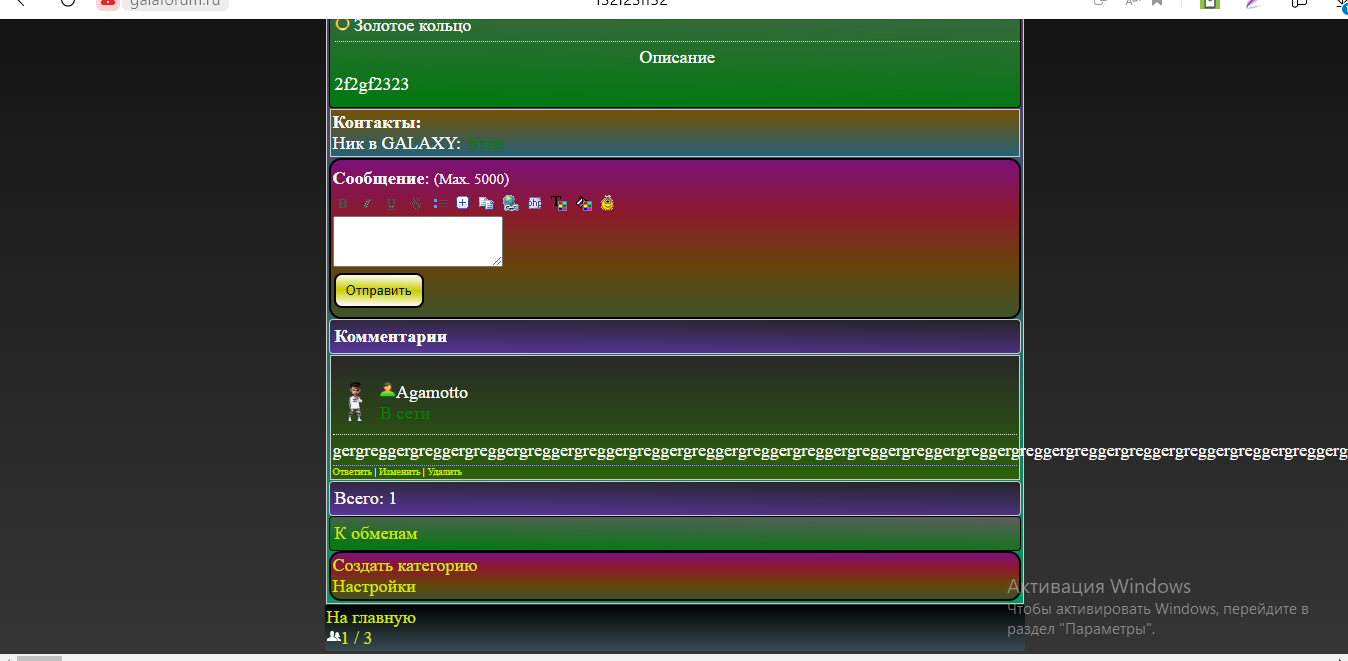Return via На главную link
The height and width of the screenshot is (661, 1348).
click(371, 617)
